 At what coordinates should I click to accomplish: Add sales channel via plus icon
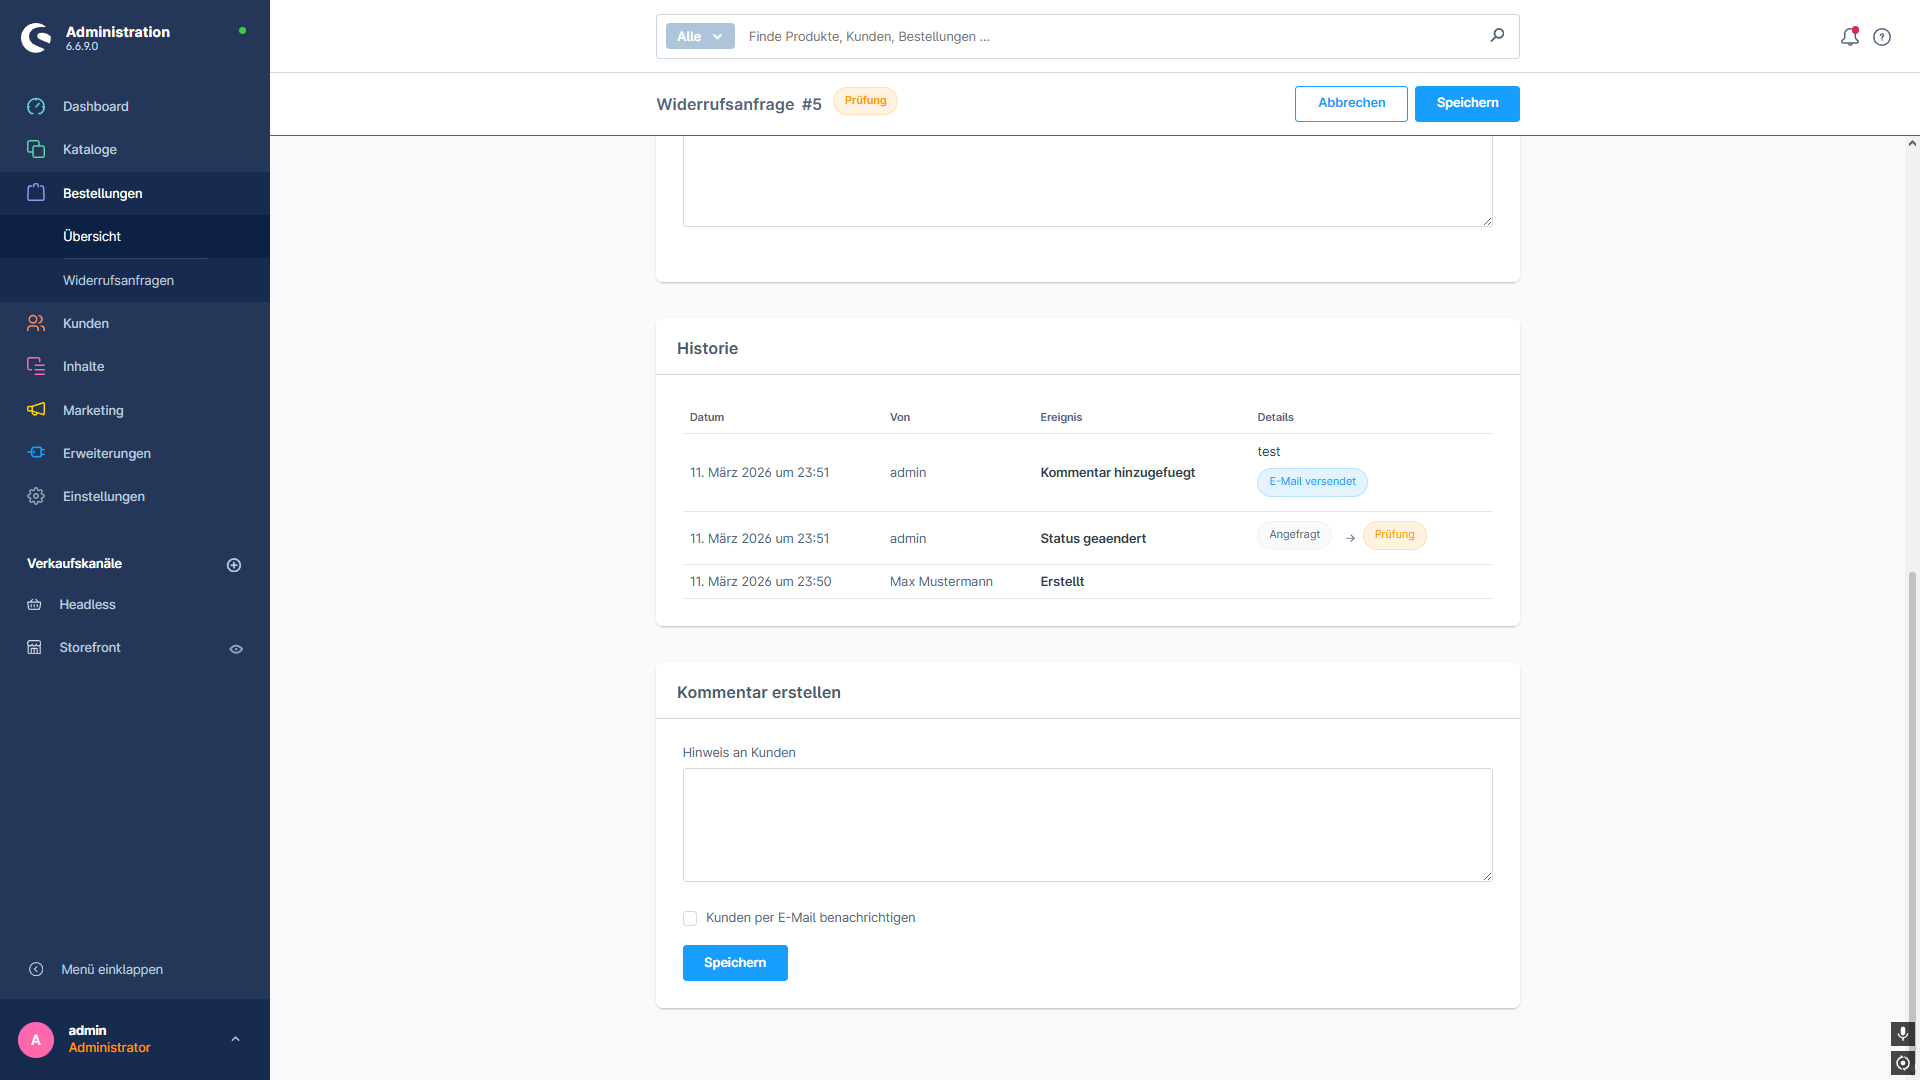(234, 565)
